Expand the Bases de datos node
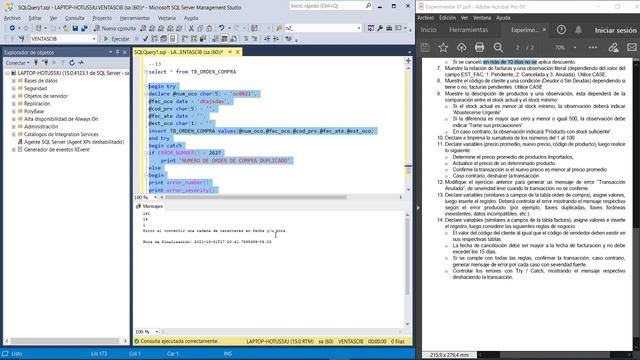 point(14,81)
